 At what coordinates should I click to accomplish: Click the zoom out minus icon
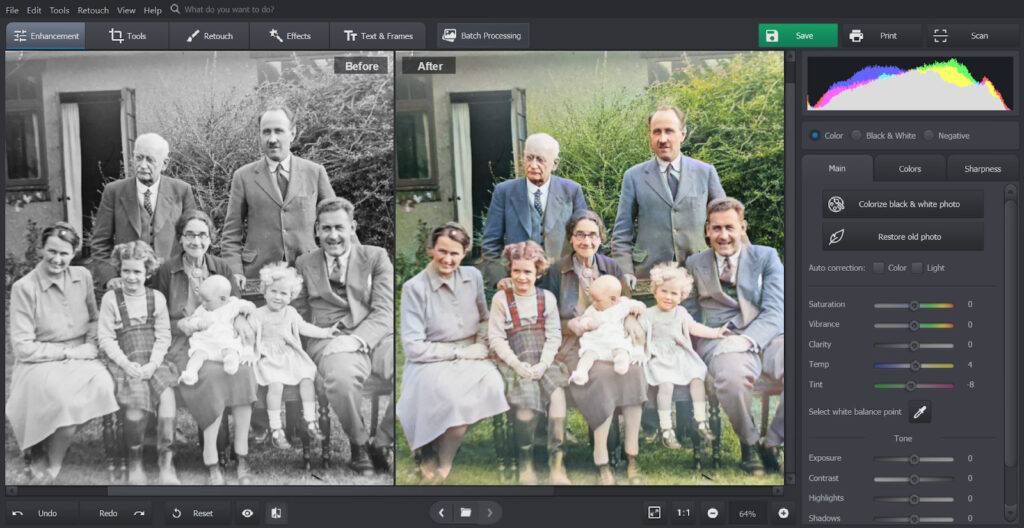[x=713, y=513]
